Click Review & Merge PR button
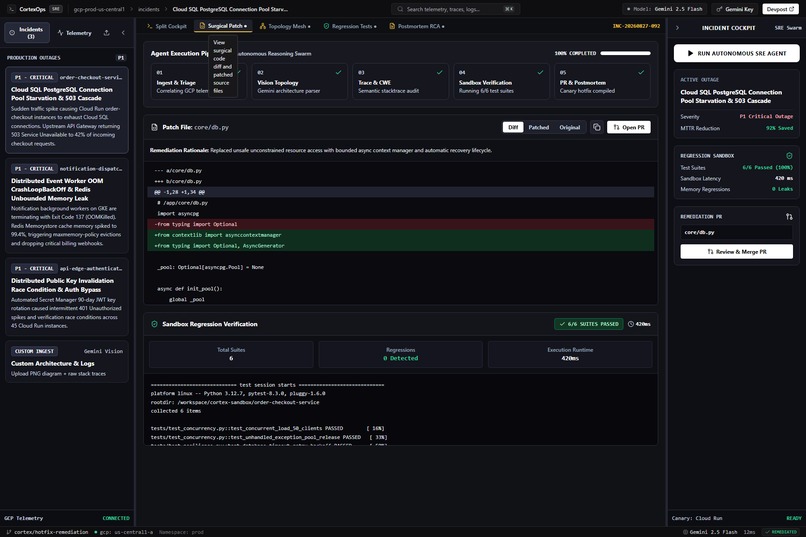This screenshot has height=537, width=806. click(737, 252)
